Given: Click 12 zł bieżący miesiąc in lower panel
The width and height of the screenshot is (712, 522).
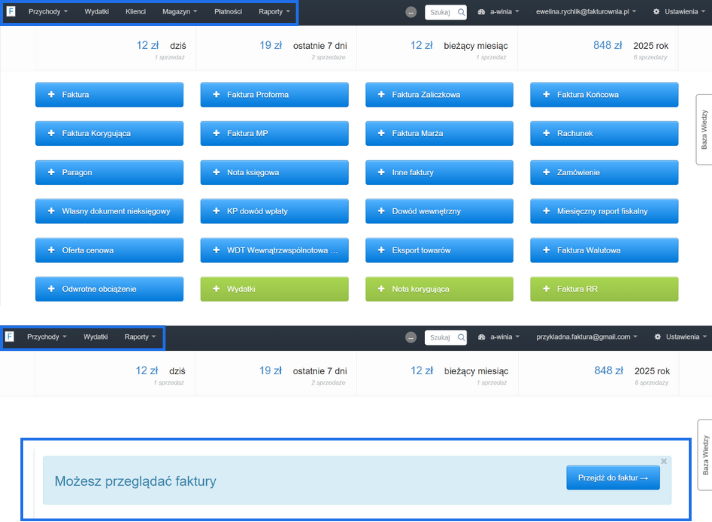Looking at the screenshot, I should pyautogui.click(x=421, y=370).
